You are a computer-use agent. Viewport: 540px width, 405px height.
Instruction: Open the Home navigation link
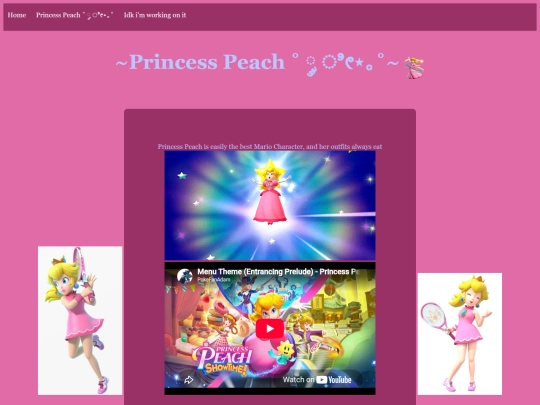coord(17,15)
